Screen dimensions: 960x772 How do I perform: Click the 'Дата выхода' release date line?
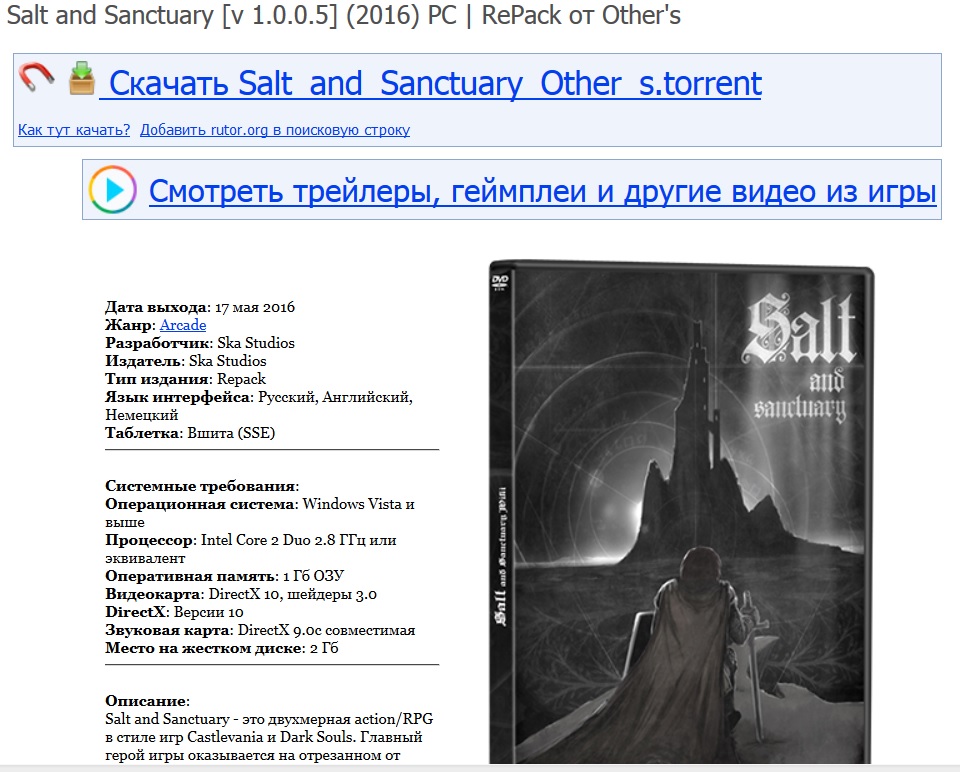coord(200,307)
